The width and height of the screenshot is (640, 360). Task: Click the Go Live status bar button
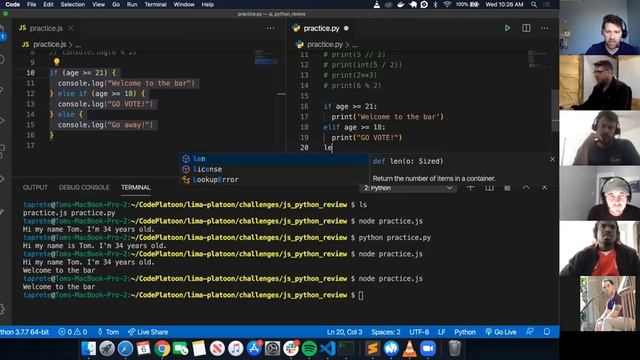click(x=501, y=332)
